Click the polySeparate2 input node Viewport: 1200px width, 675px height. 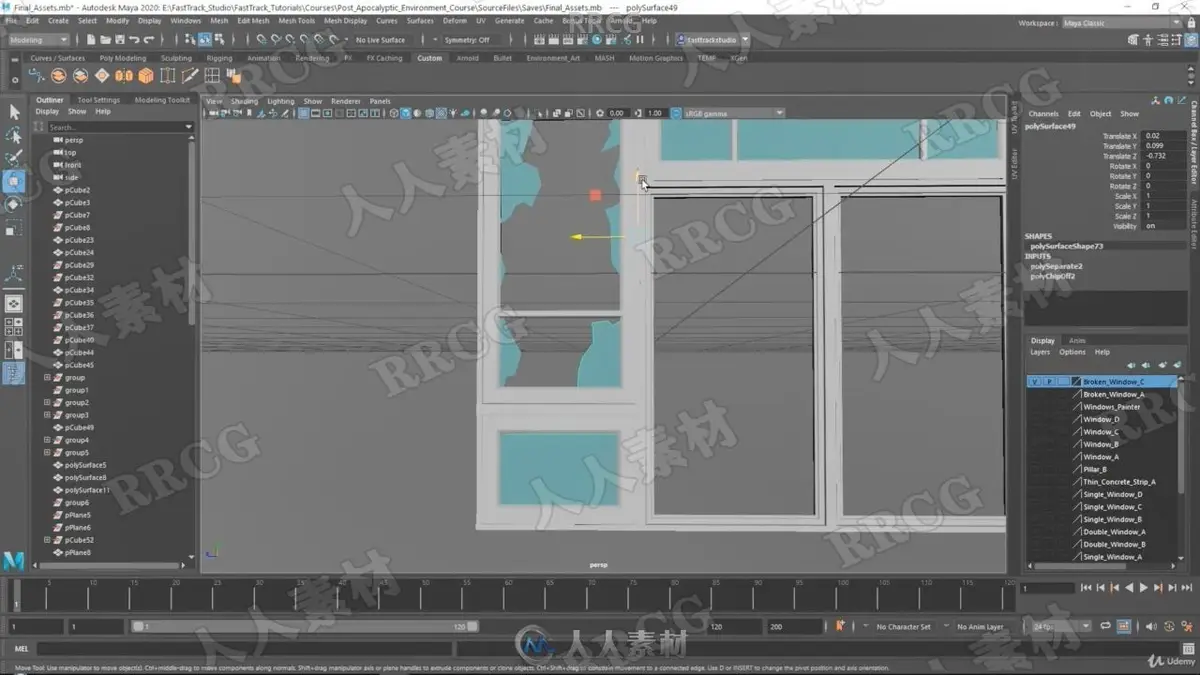[1056, 266]
